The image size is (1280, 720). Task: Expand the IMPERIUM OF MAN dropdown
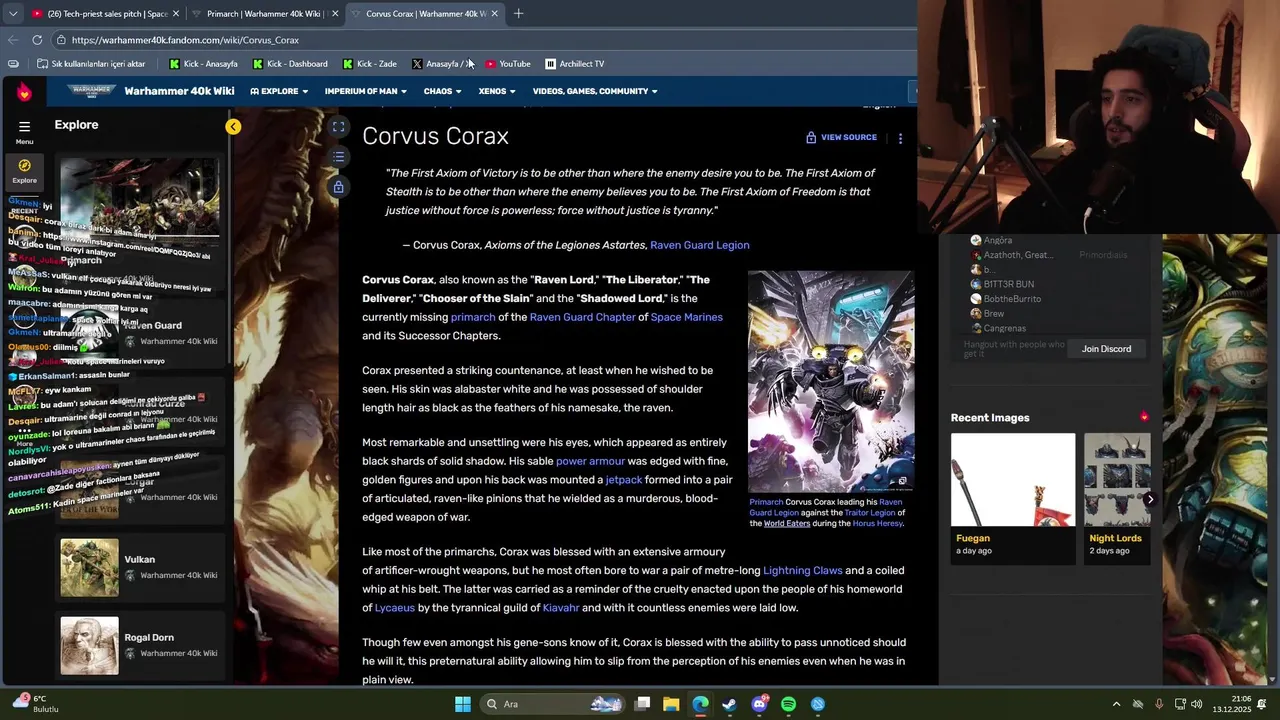pos(365,91)
